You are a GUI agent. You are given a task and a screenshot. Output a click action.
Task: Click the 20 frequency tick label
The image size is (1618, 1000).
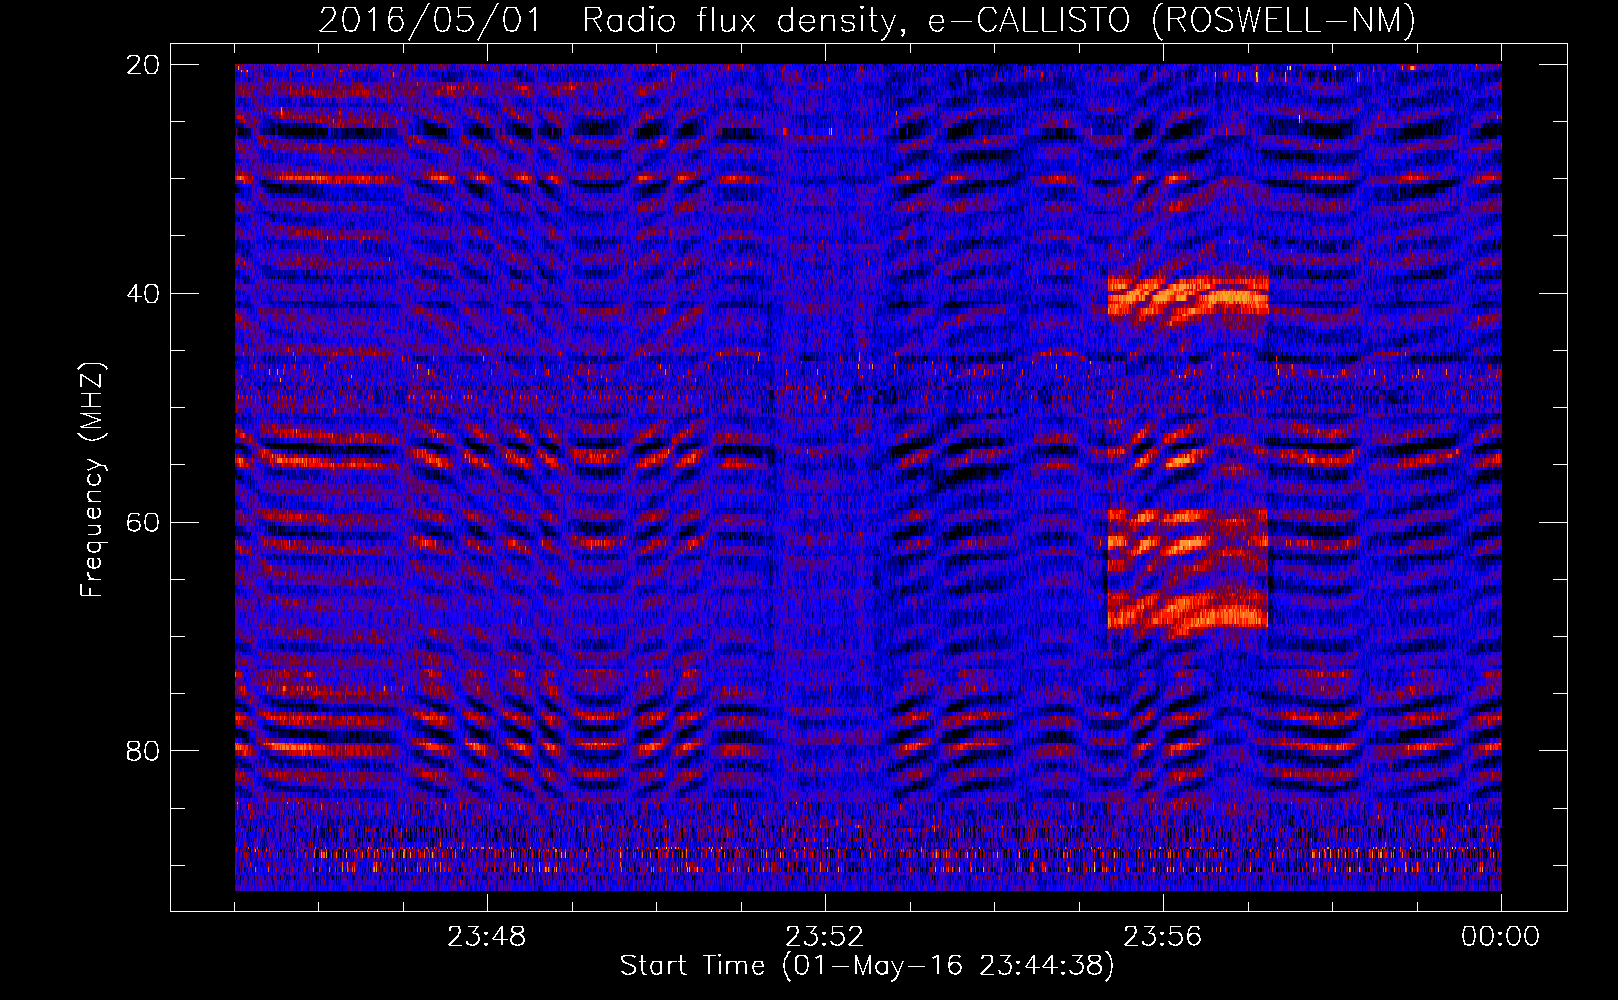(x=144, y=65)
